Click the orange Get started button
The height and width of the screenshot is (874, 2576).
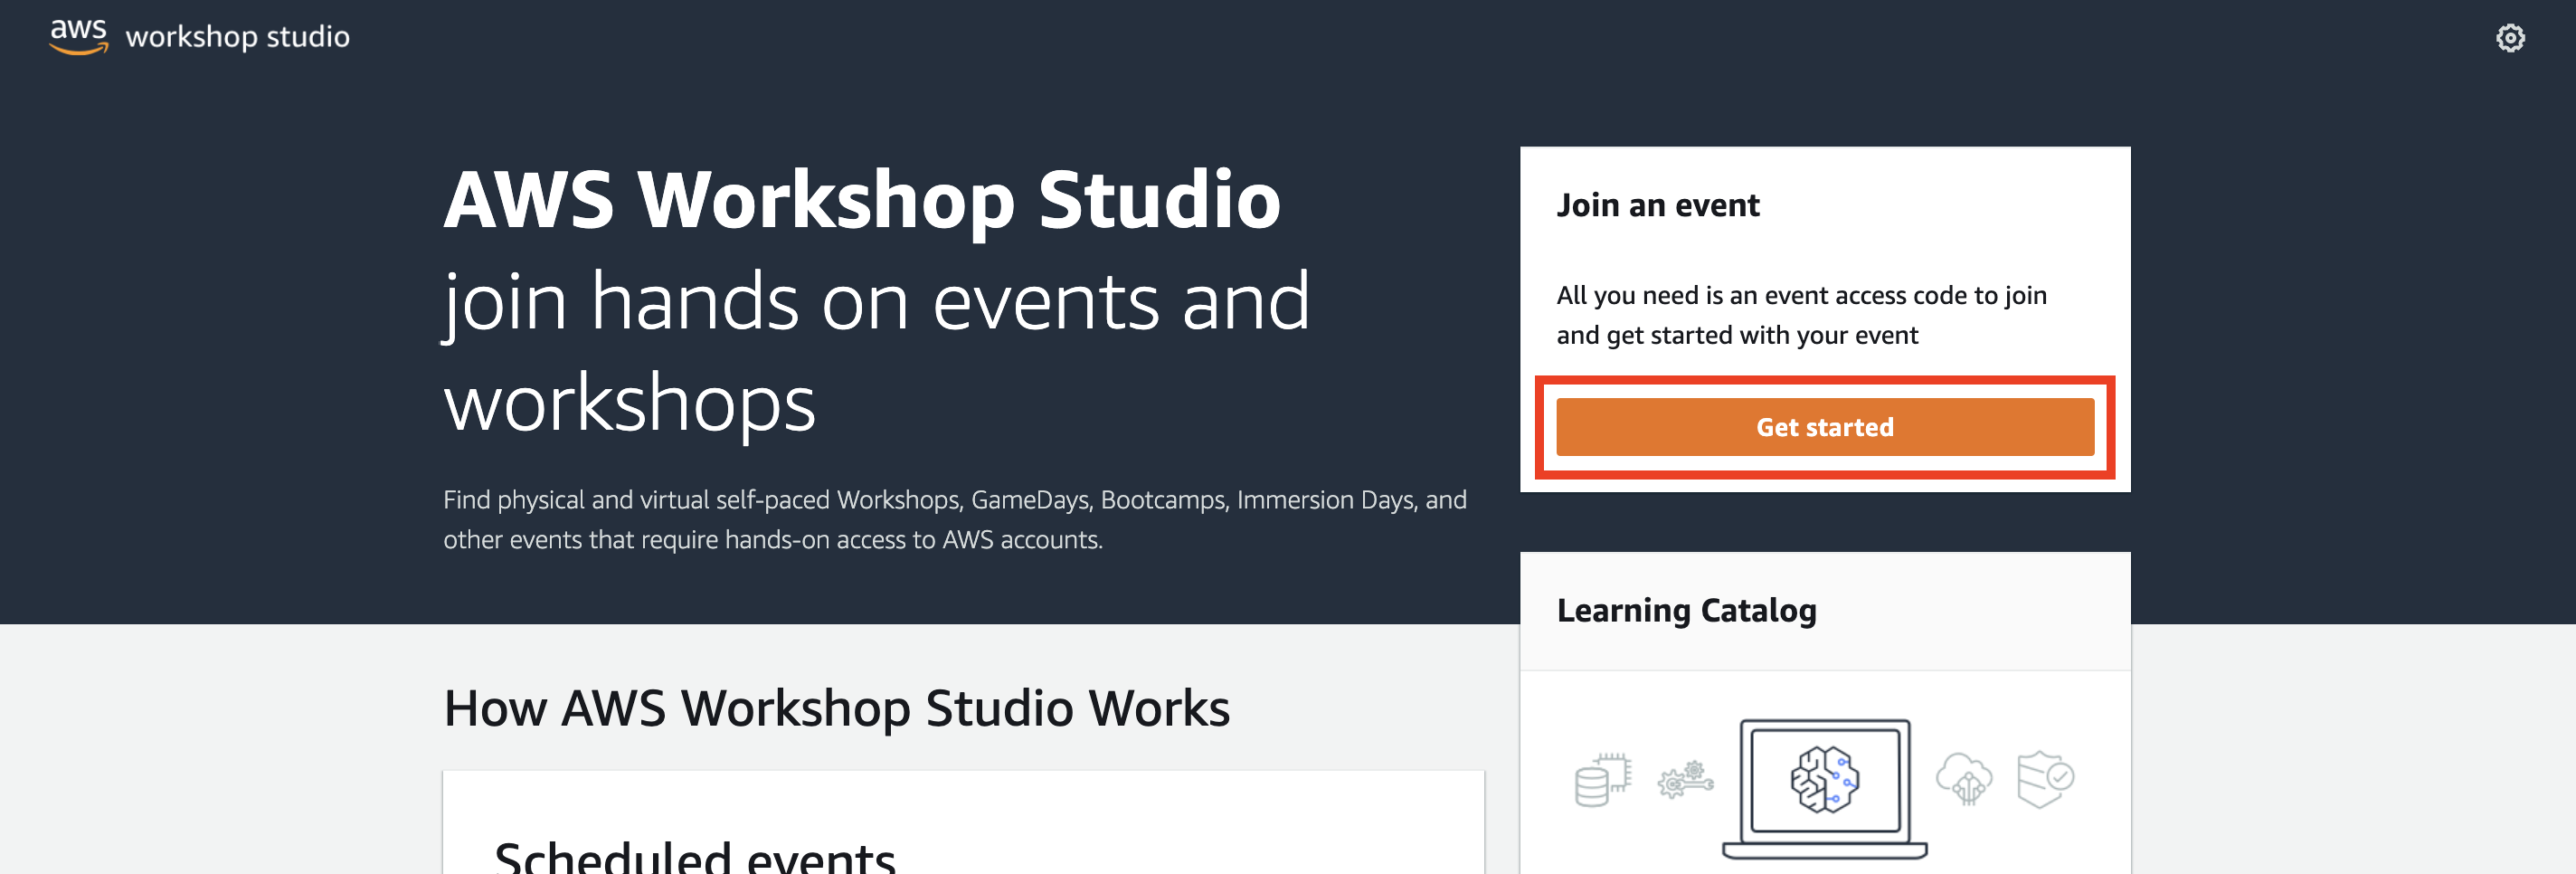pos(1824,427)
